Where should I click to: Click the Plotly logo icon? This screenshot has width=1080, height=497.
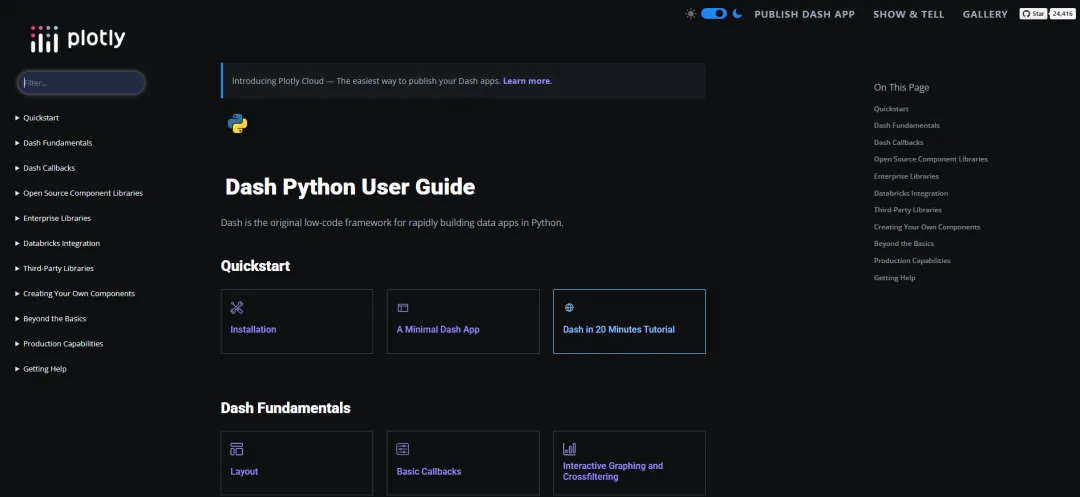(45, 39)
